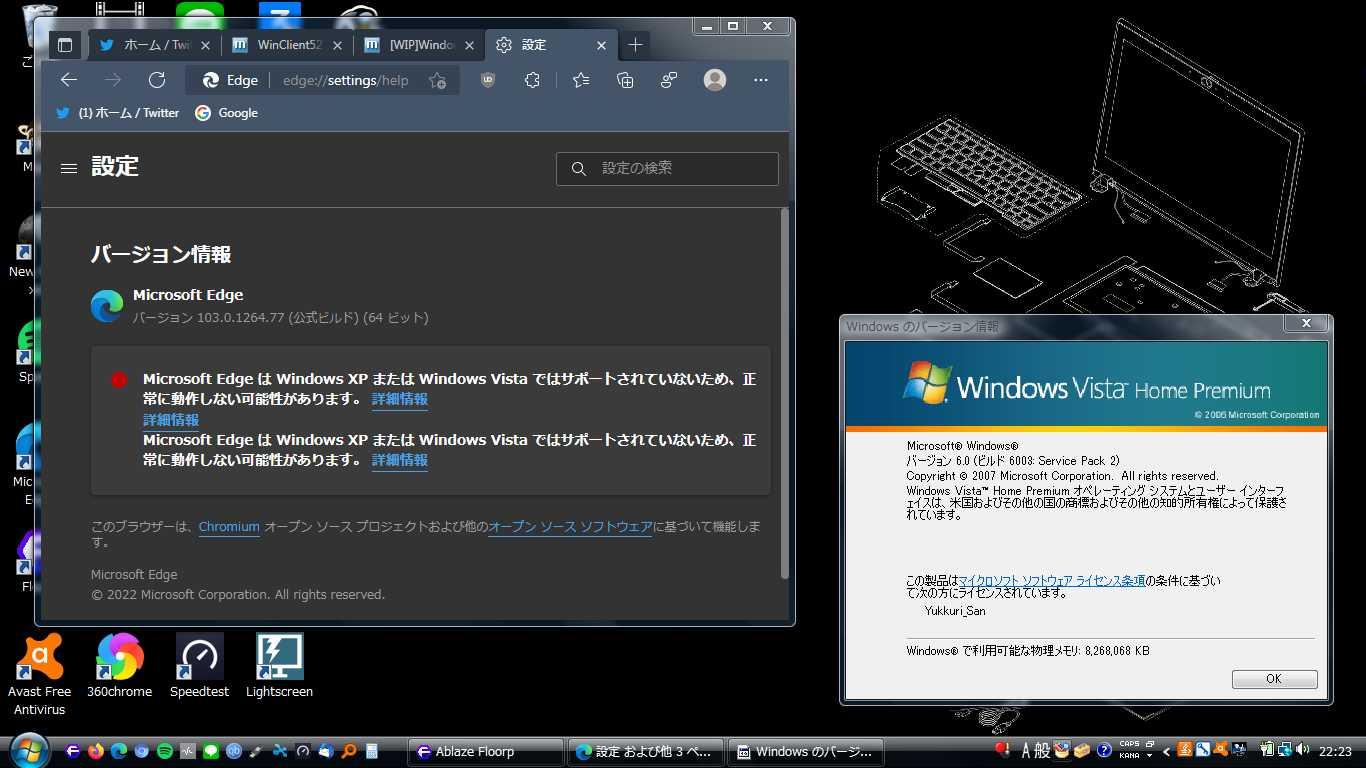This screenshot has height=768, width=1366.
Task: Expand the settings hamburger menu
Action: click(x=69, y=168)
